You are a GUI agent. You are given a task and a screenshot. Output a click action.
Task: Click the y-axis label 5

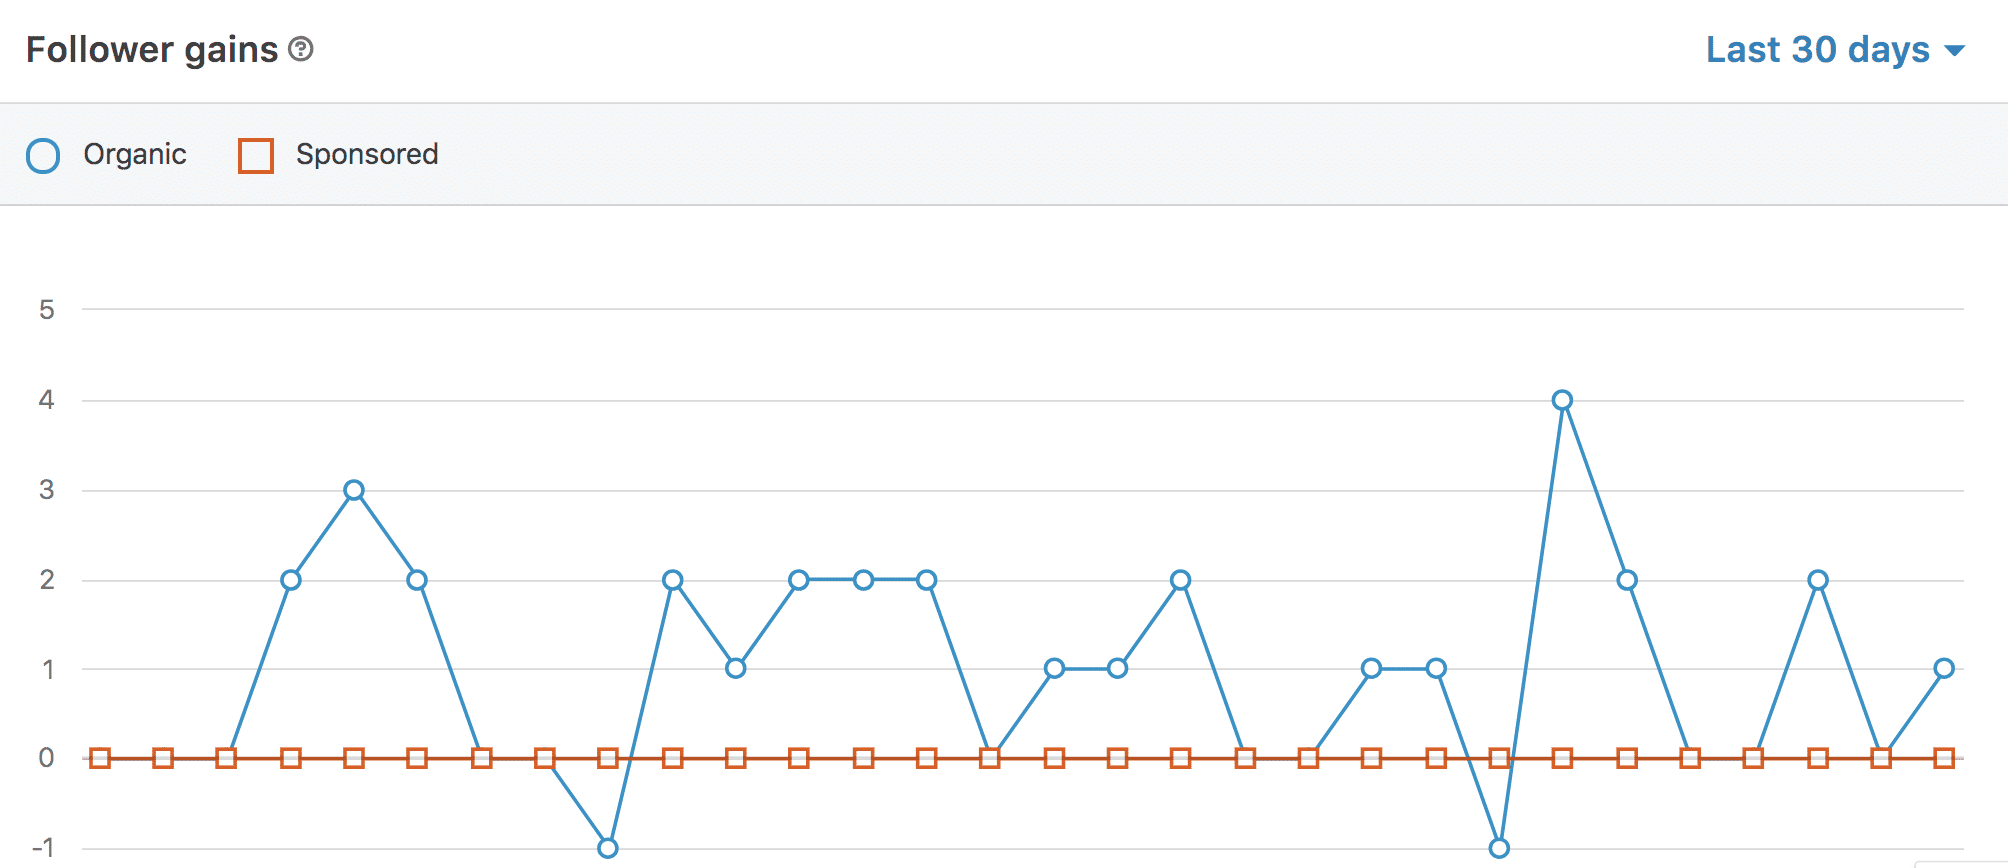coord(47,310)
